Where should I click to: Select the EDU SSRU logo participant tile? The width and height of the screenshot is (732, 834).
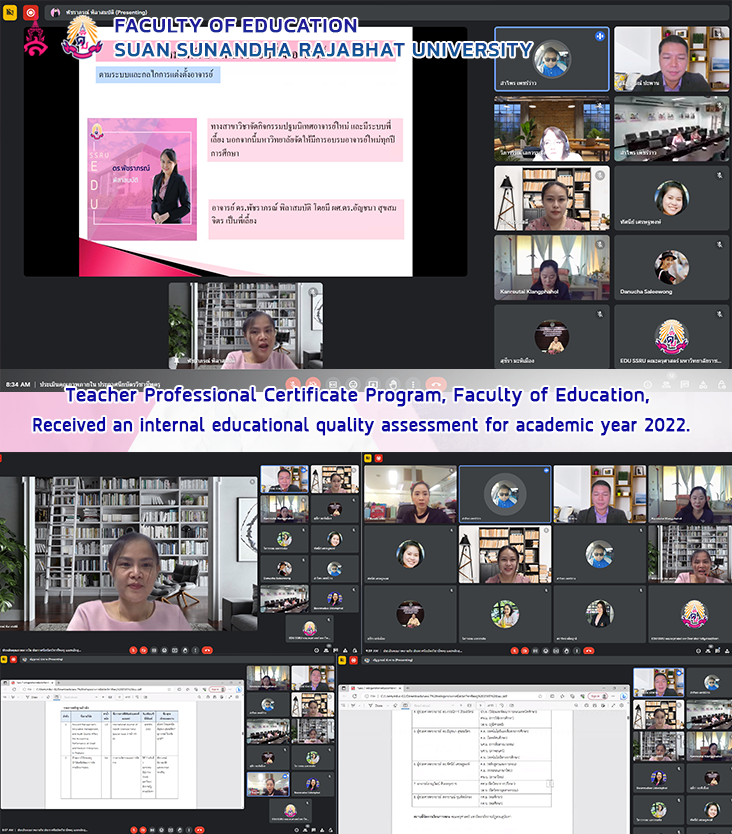point(671,336)
